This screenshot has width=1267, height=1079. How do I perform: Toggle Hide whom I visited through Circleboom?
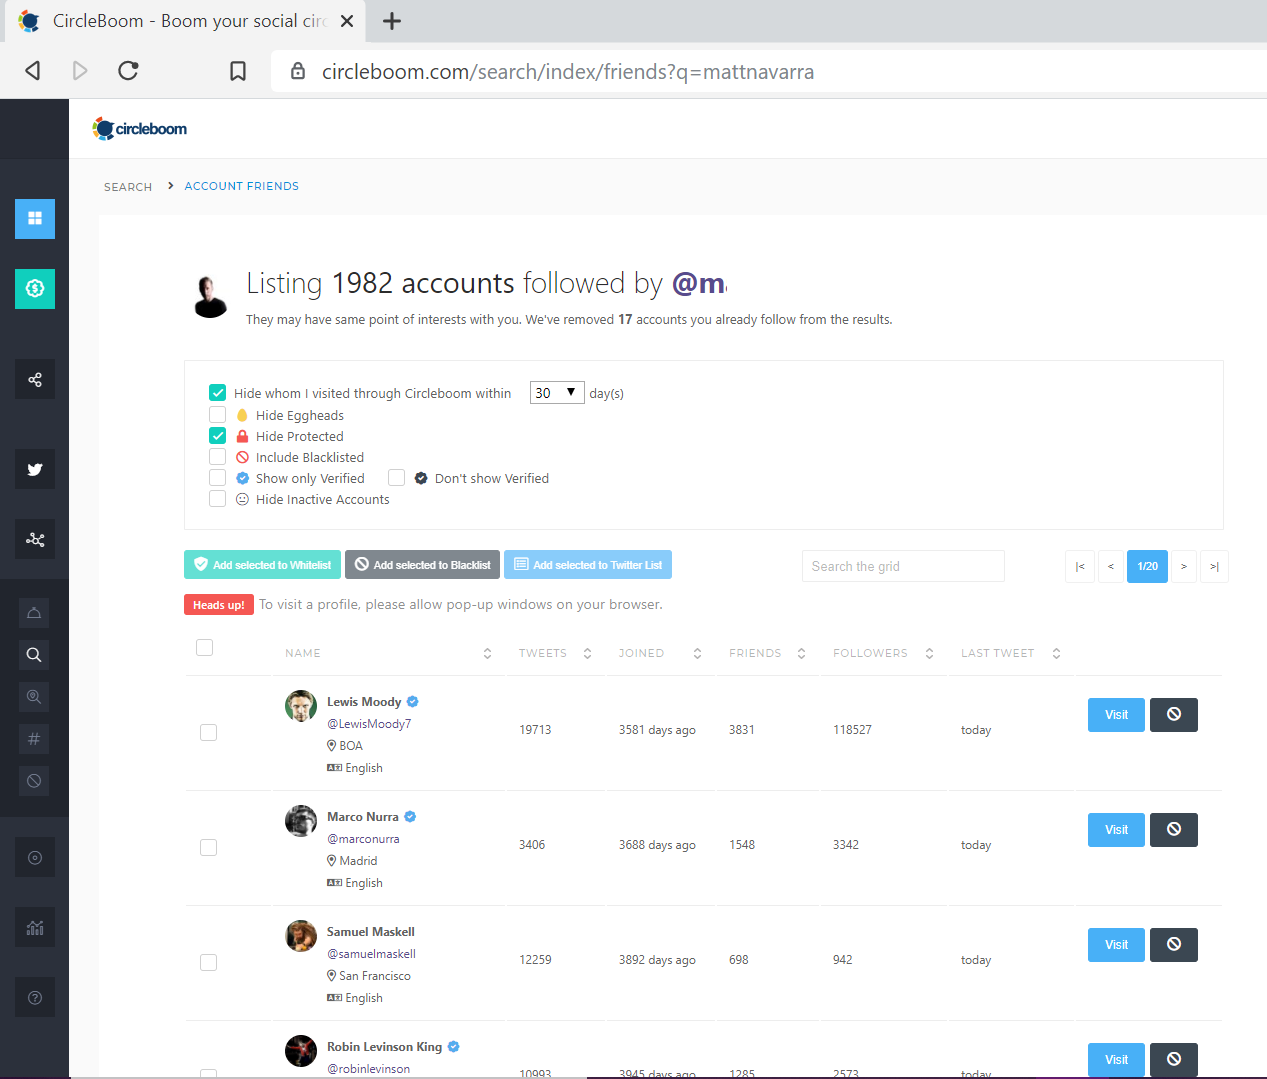(x=217, y=392)
